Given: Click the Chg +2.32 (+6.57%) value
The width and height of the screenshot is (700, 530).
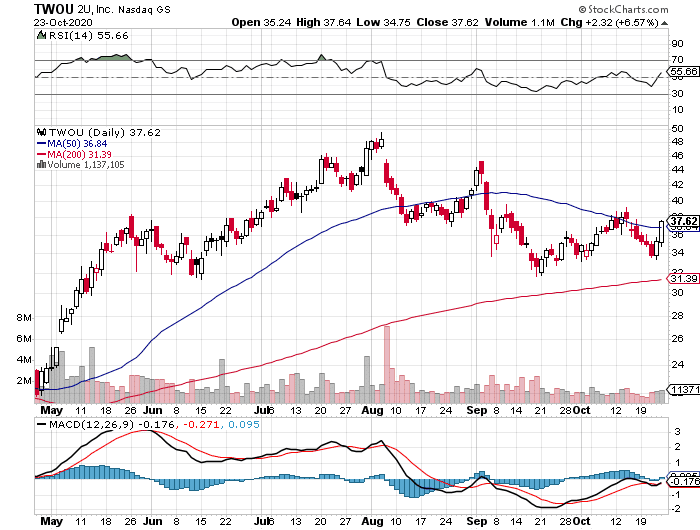Looking at the screenshot, I should point(609,22).
